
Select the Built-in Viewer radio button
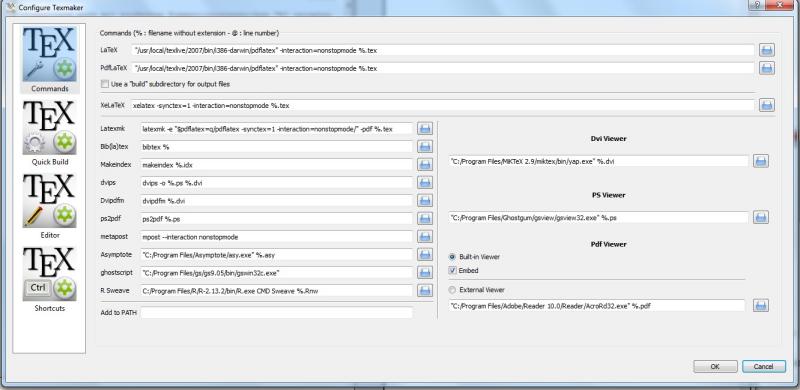452,257
